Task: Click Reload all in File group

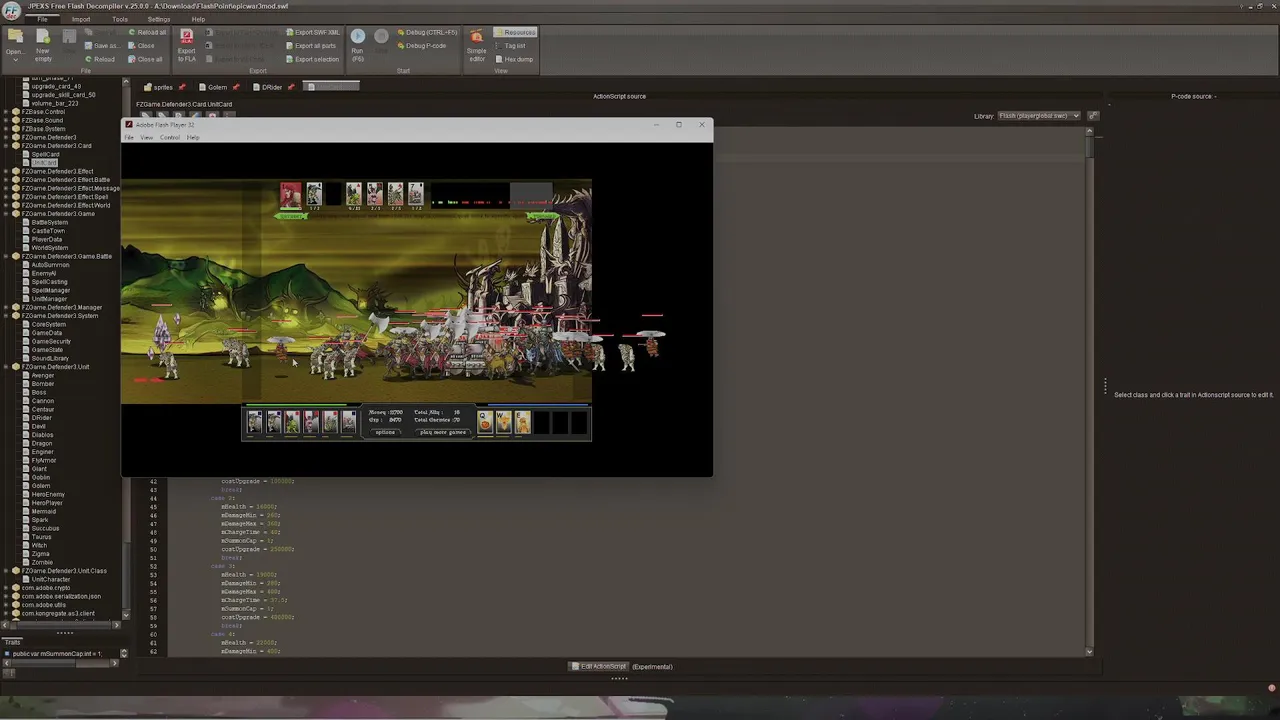Action: 146,32
